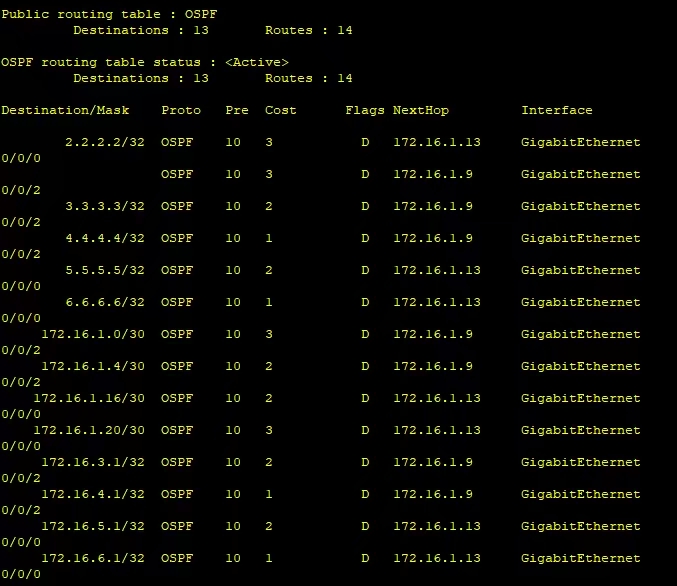The height and width of the screenshot is (586, 677).
Task: Select destination 2.2.2.2/32
Action: [x=105, y=143]
